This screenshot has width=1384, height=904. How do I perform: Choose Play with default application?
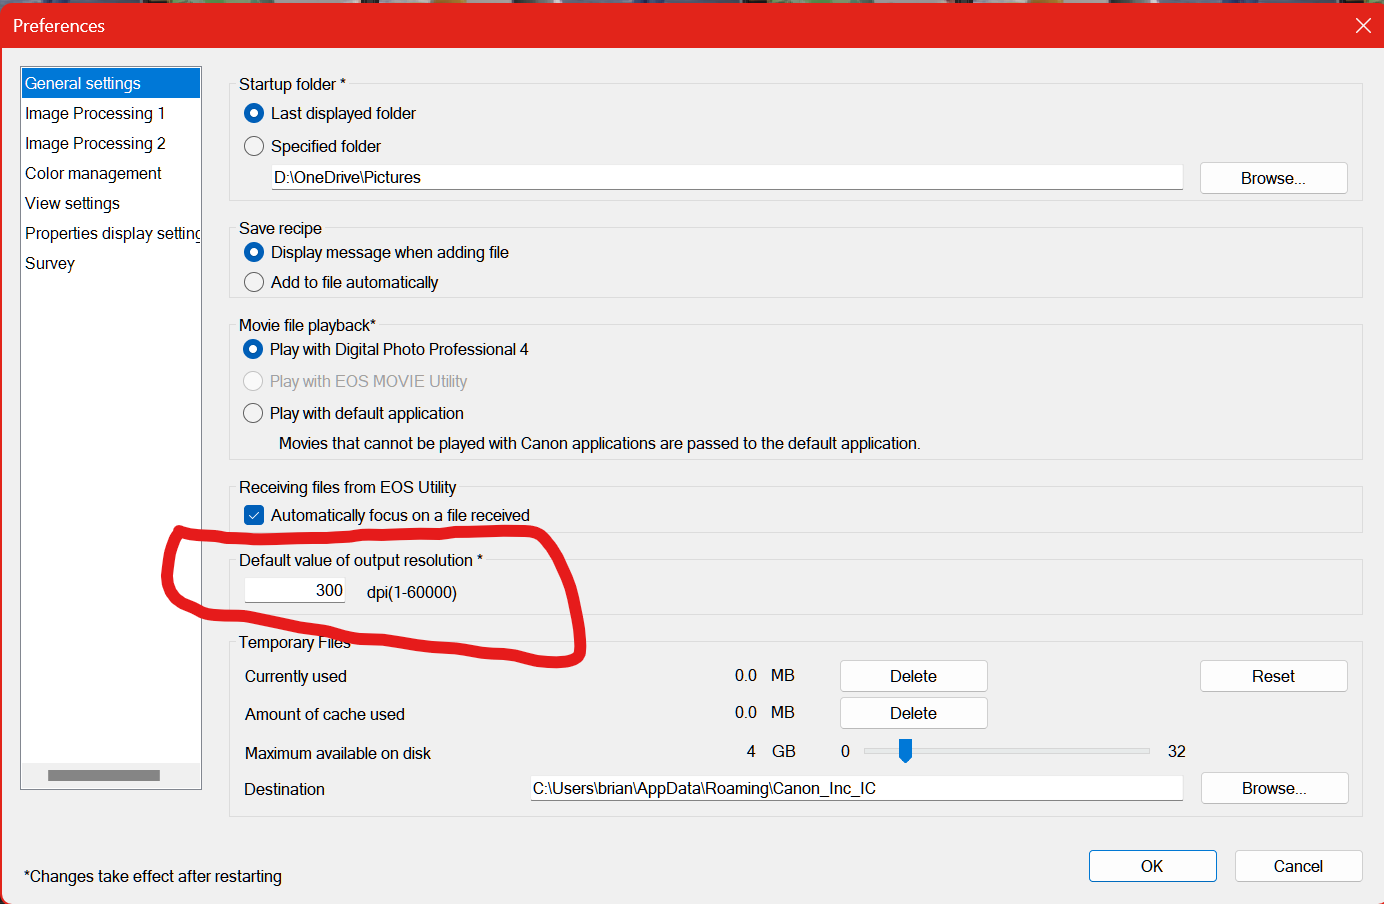pyautogui.click(x=253, y=414)
